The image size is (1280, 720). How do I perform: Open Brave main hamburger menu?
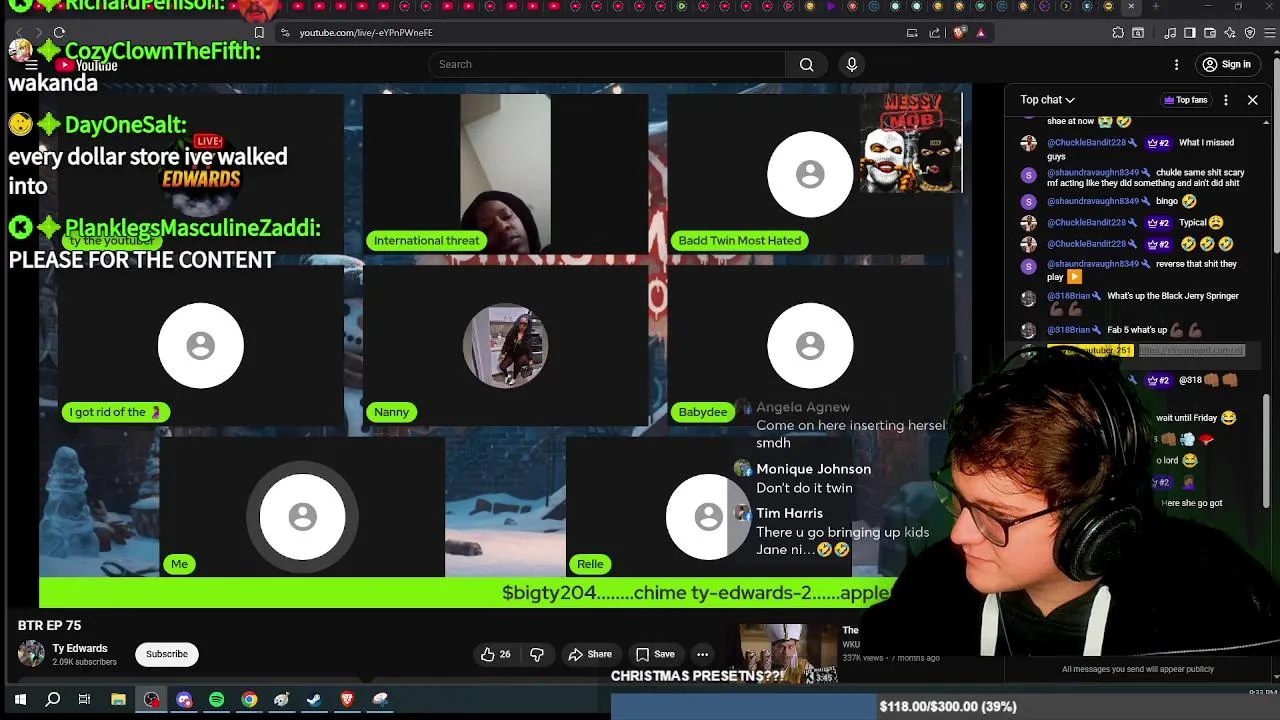coord(1269,32)
